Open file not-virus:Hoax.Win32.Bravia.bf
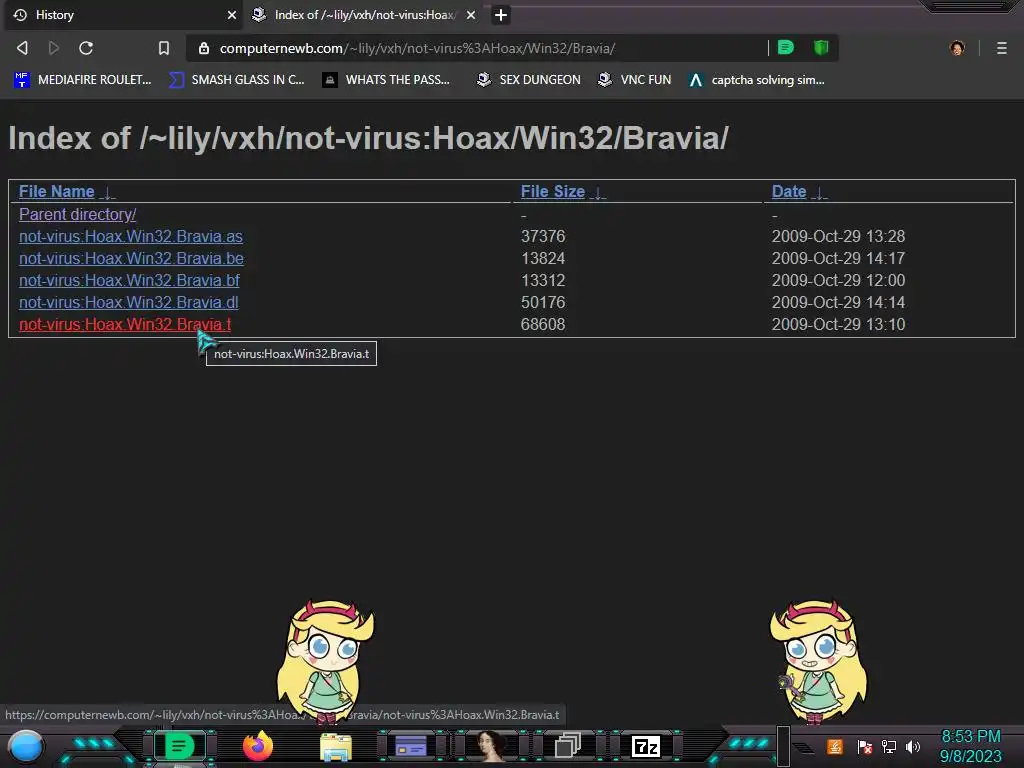Image resolution: width=1024 pixels, height=768 pixels. pos(129,280)
